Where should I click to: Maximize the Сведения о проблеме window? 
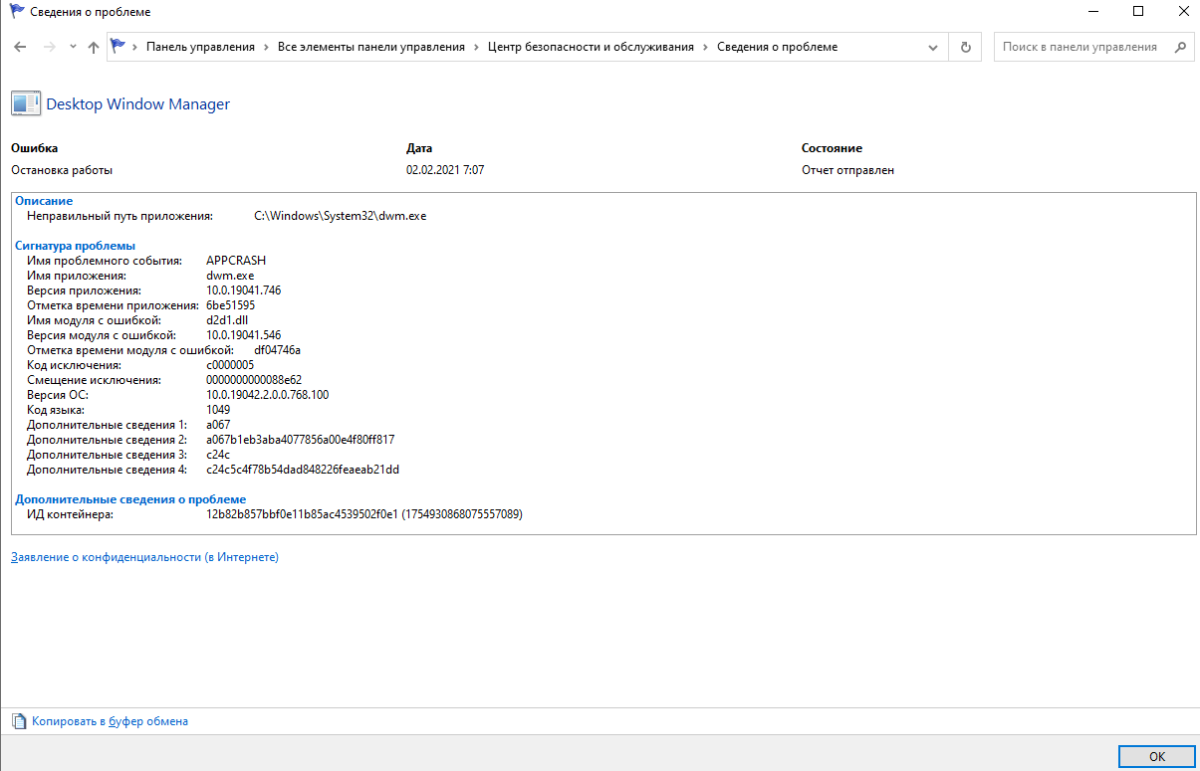coord(1138,11)
